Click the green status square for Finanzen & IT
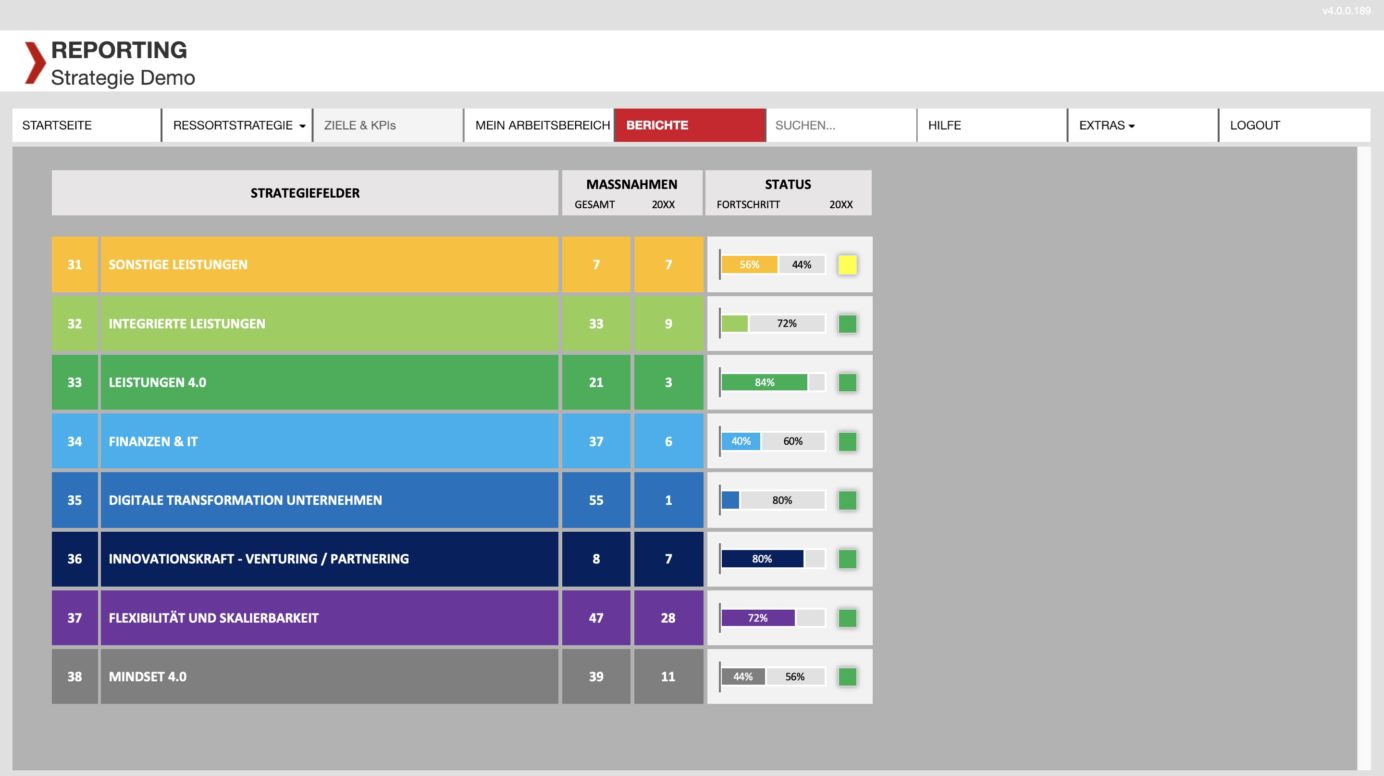The height and width of the screenshot is (776, 1384). pos(846,441)
